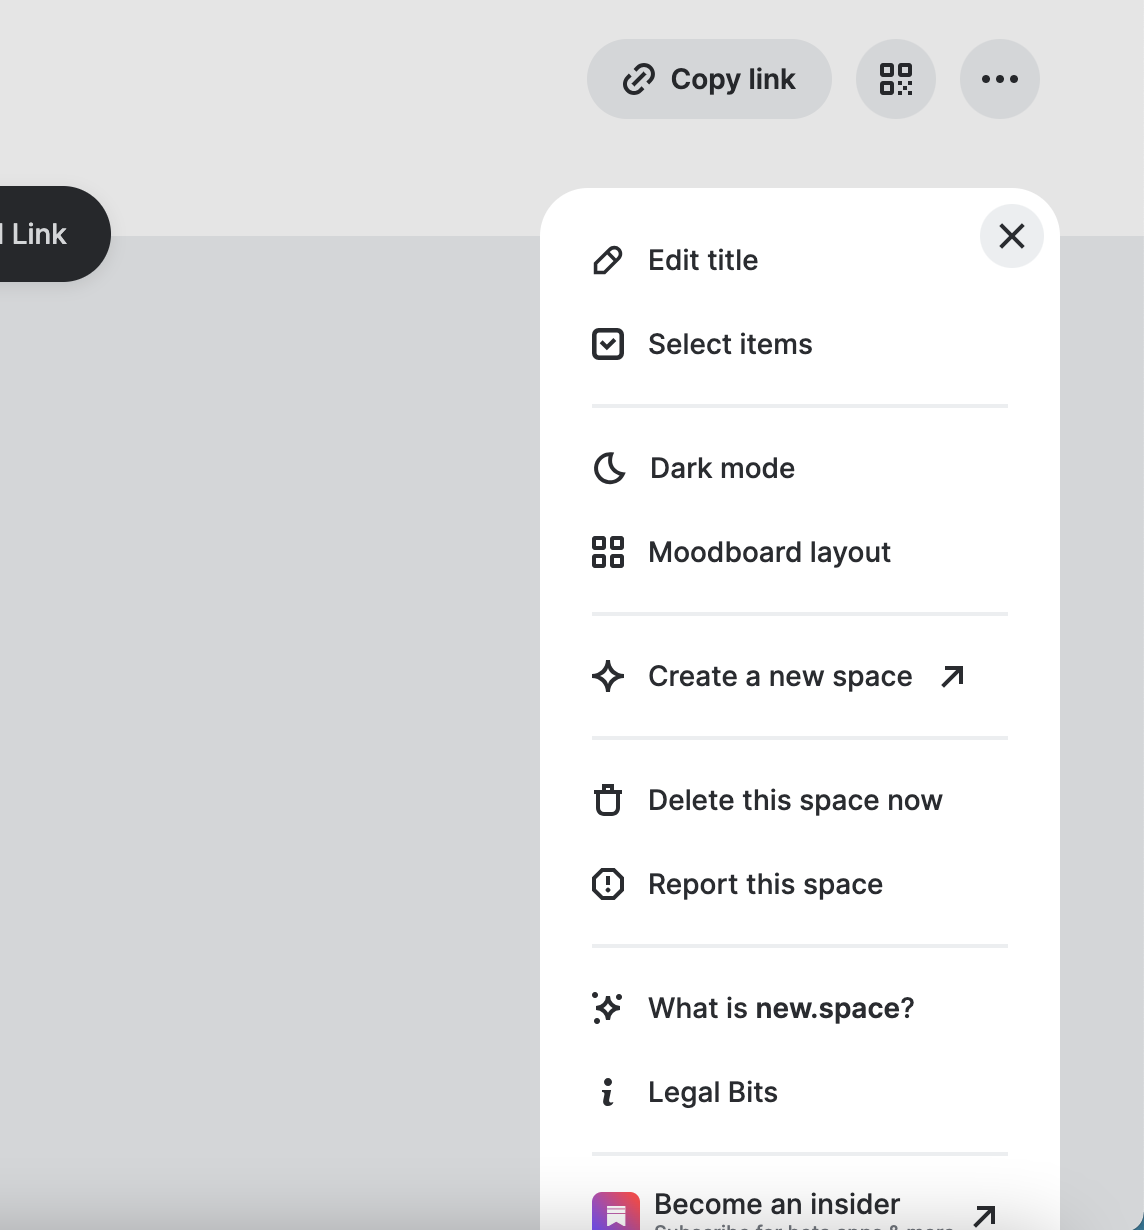The width and height of the screenshot is (1144, 1230).
Task: Toggle Dark mode via the moon icon
Action: [x=609, y=468]
